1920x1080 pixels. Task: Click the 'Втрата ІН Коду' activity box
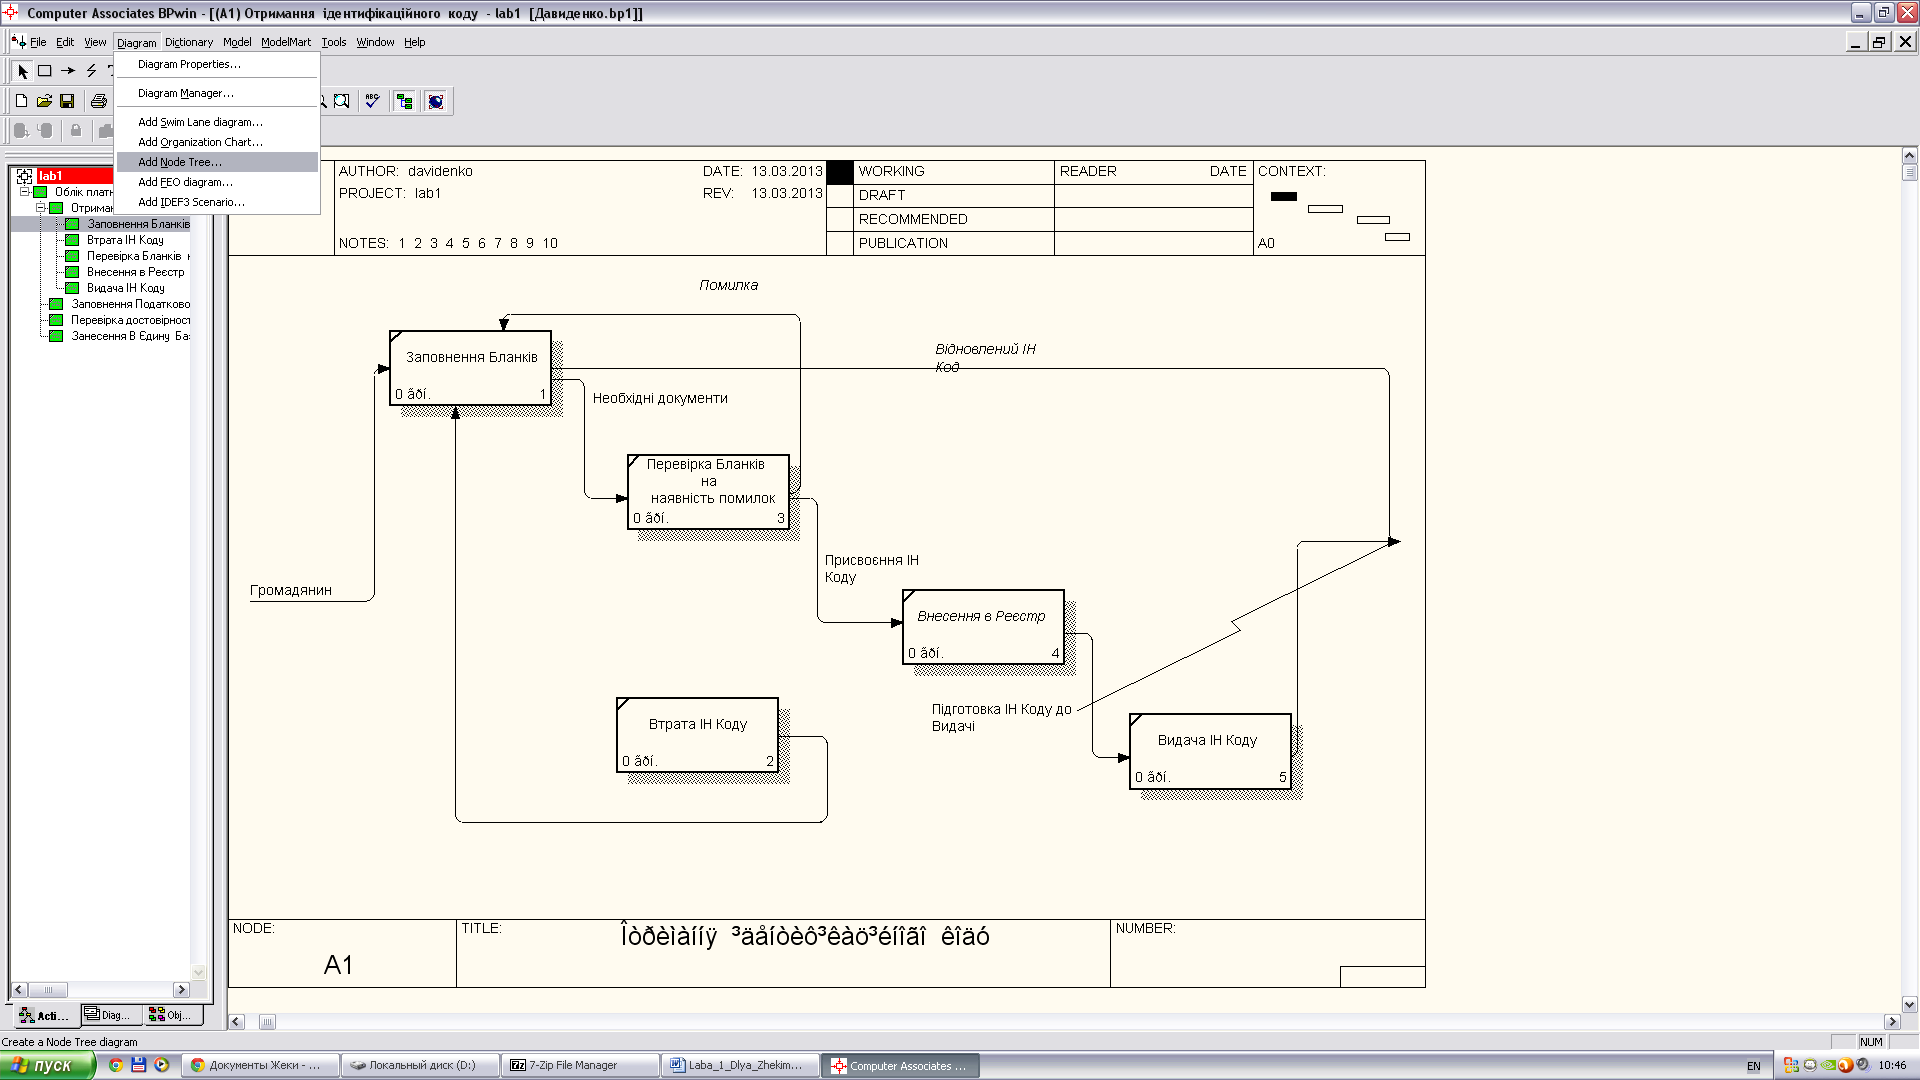697,735
